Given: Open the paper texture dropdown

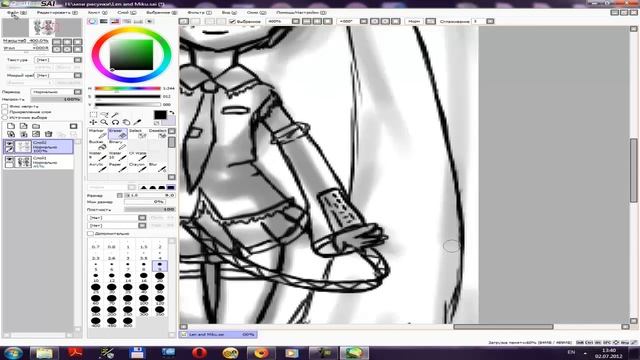Looking at the screenshot, I should pos(78,60).
